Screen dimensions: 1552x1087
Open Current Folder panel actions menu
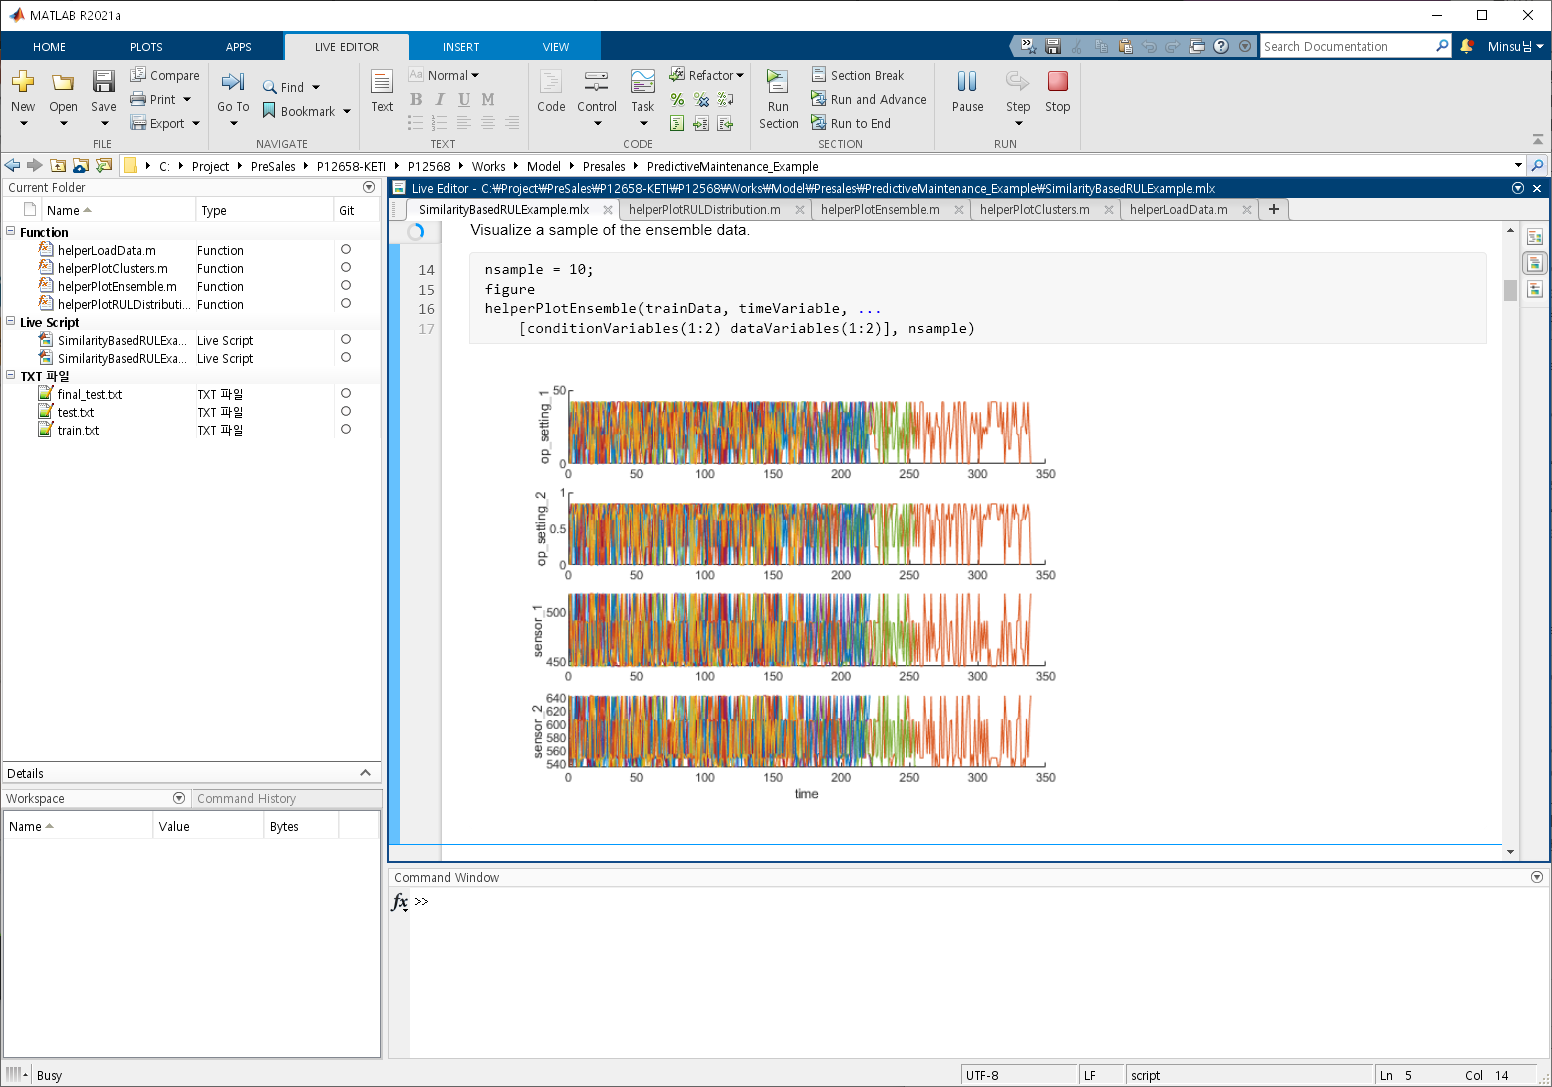[369, 187]
